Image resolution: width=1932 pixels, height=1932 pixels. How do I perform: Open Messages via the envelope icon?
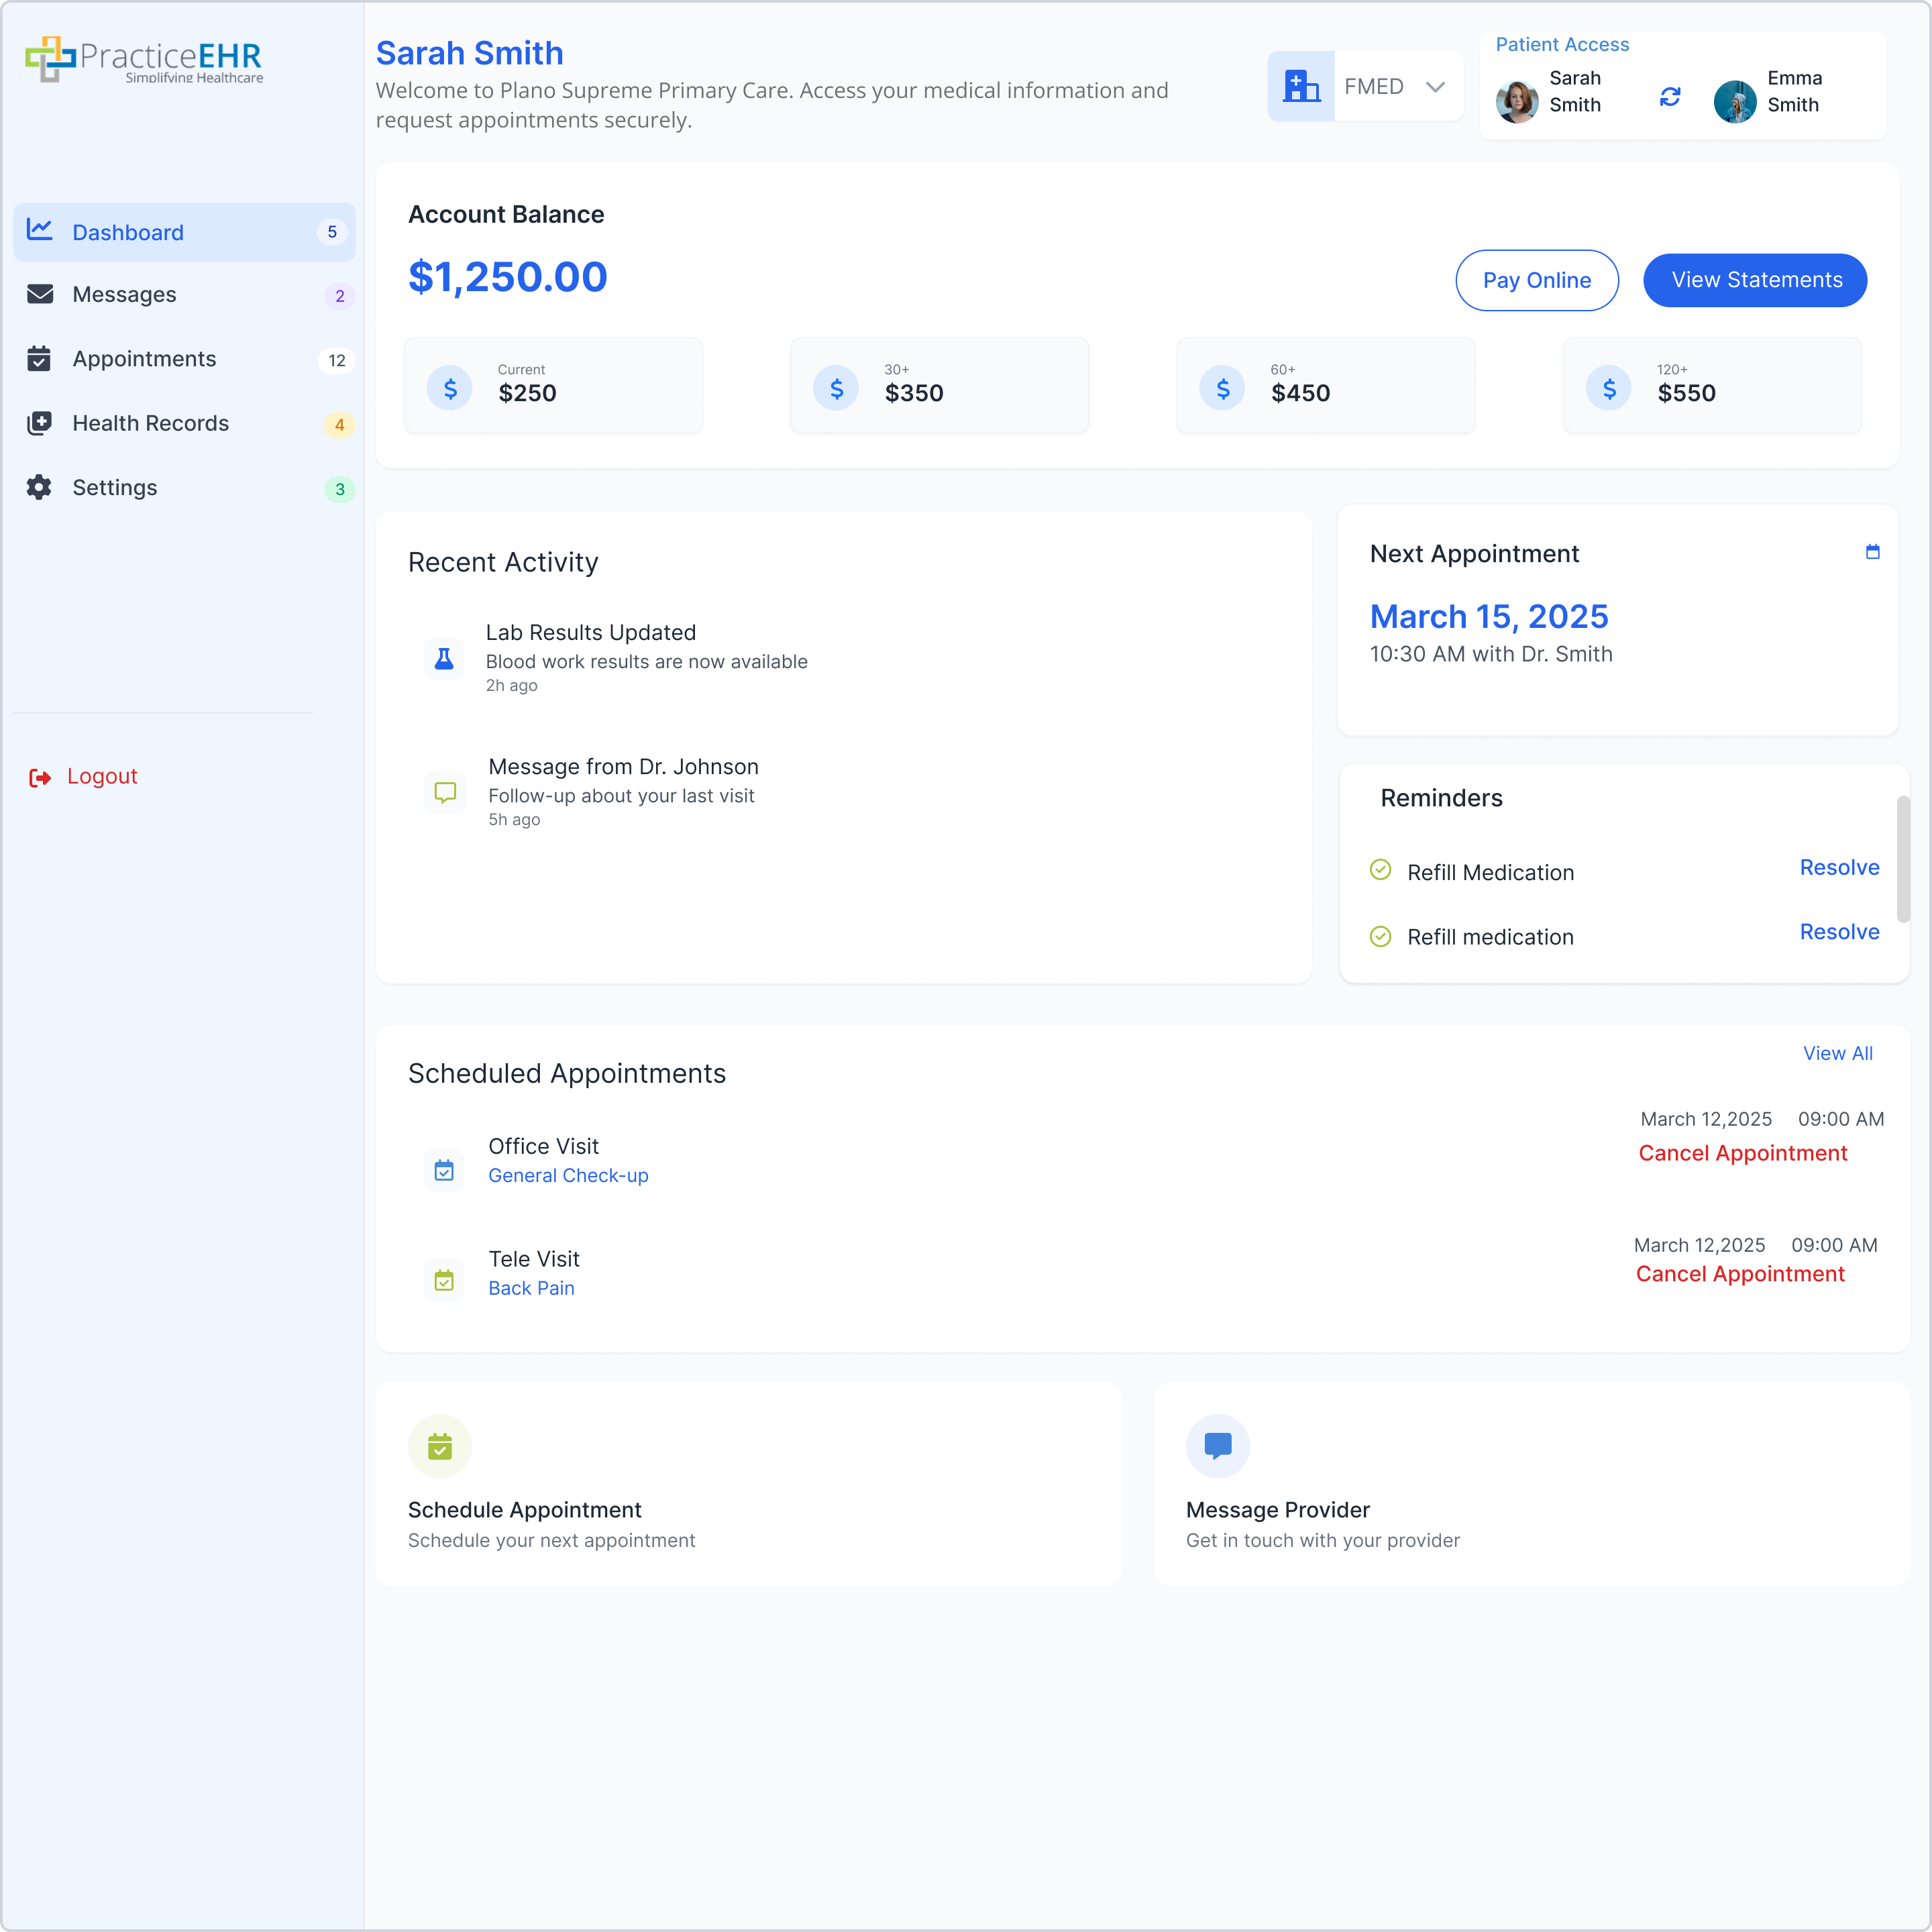coord(40,294)
